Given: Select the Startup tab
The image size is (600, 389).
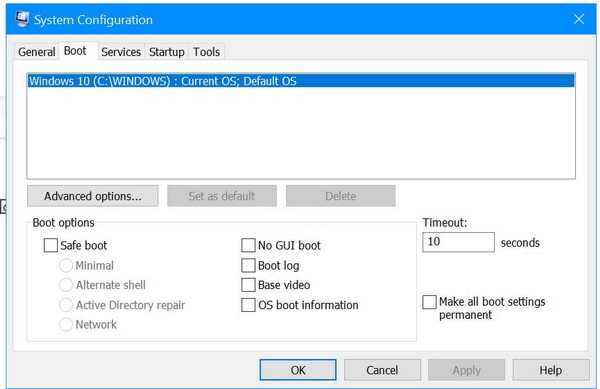Looking at the screenshot, I should (166, 52).
